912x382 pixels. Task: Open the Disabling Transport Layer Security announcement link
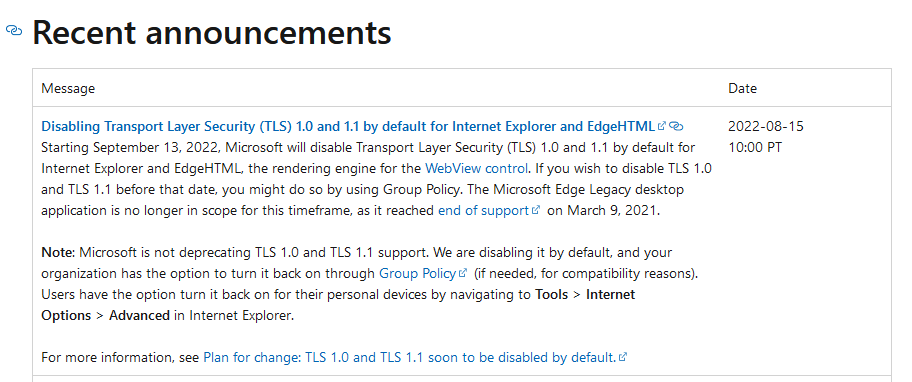(x=348, y=126)
